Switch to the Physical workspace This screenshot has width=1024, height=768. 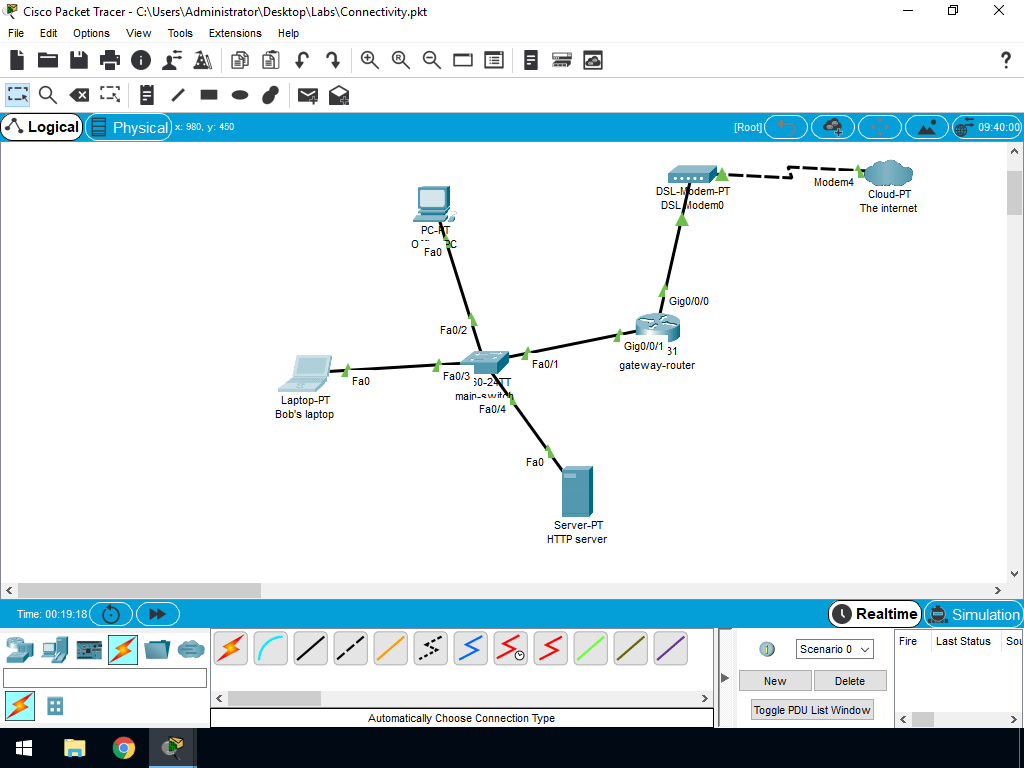(x=128, y=127)
